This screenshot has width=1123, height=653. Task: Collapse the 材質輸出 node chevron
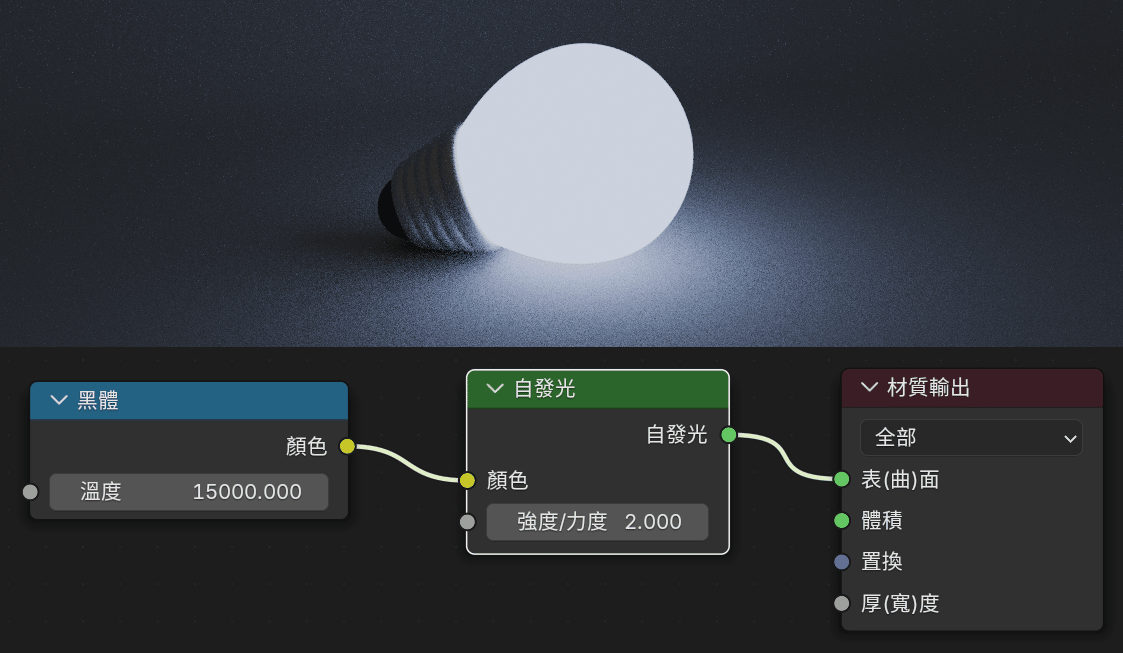tap(869, 387)
